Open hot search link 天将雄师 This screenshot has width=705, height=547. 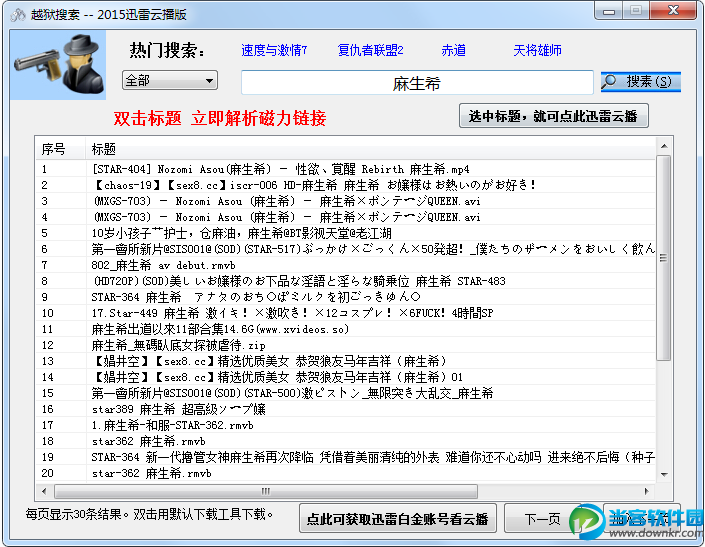click(537, 50)
